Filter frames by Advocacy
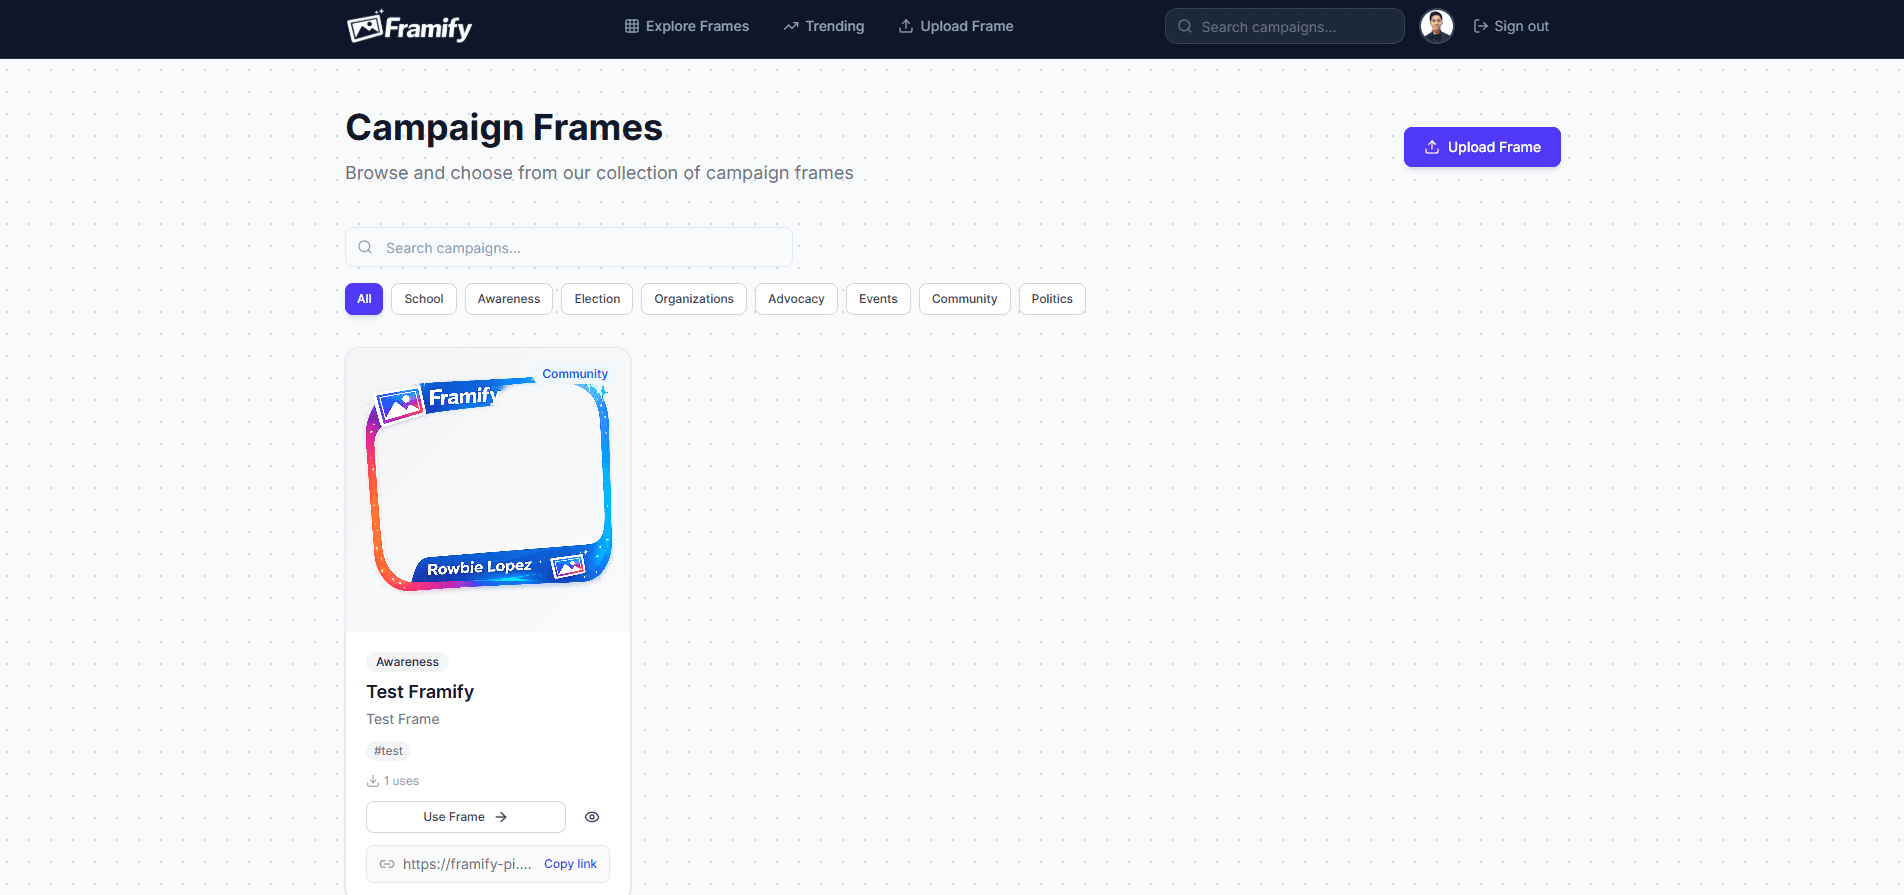The height and width of the screenshot is (895, 1904). pos(796,299)
